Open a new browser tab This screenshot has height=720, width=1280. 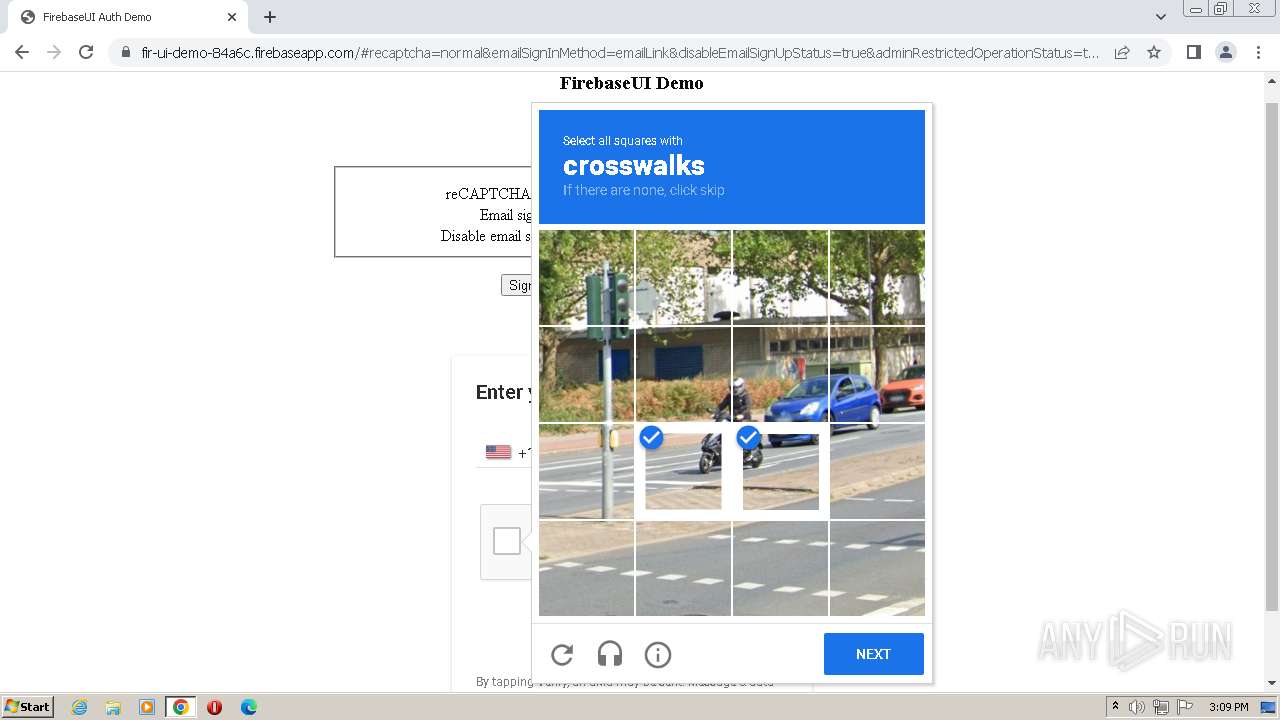[x=270, y=17]
